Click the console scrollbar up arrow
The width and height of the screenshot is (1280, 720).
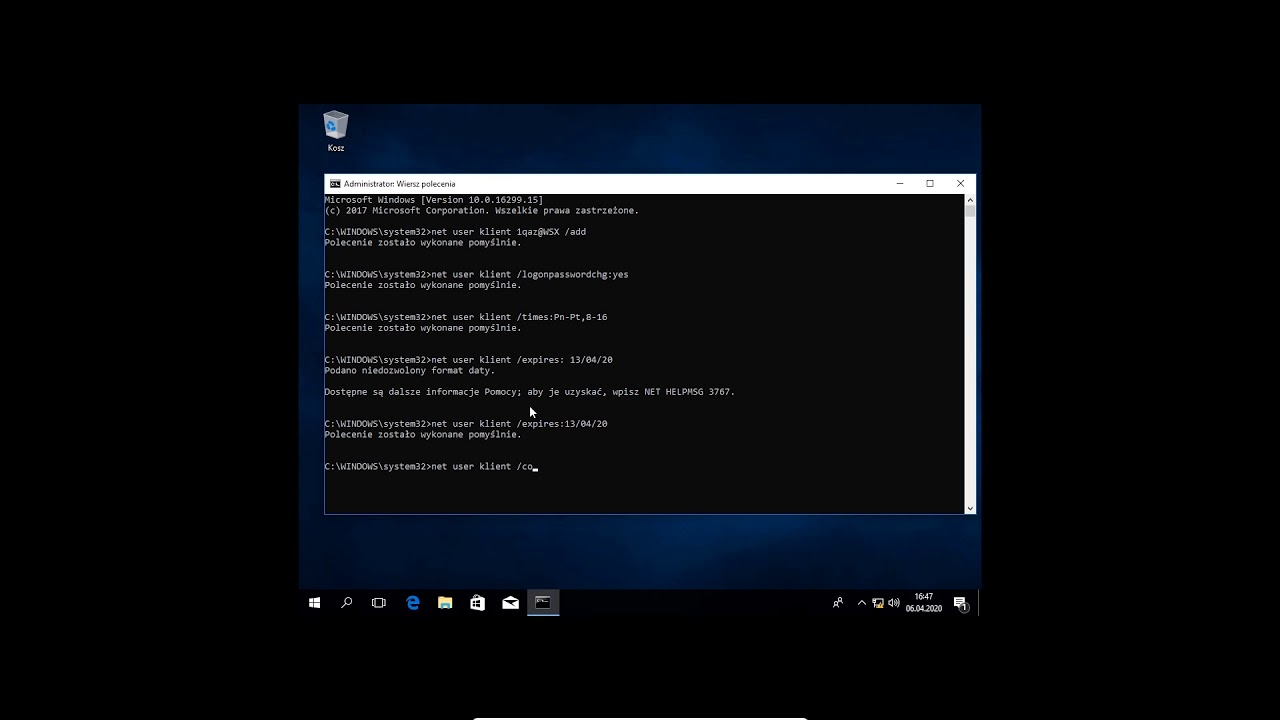969,200
